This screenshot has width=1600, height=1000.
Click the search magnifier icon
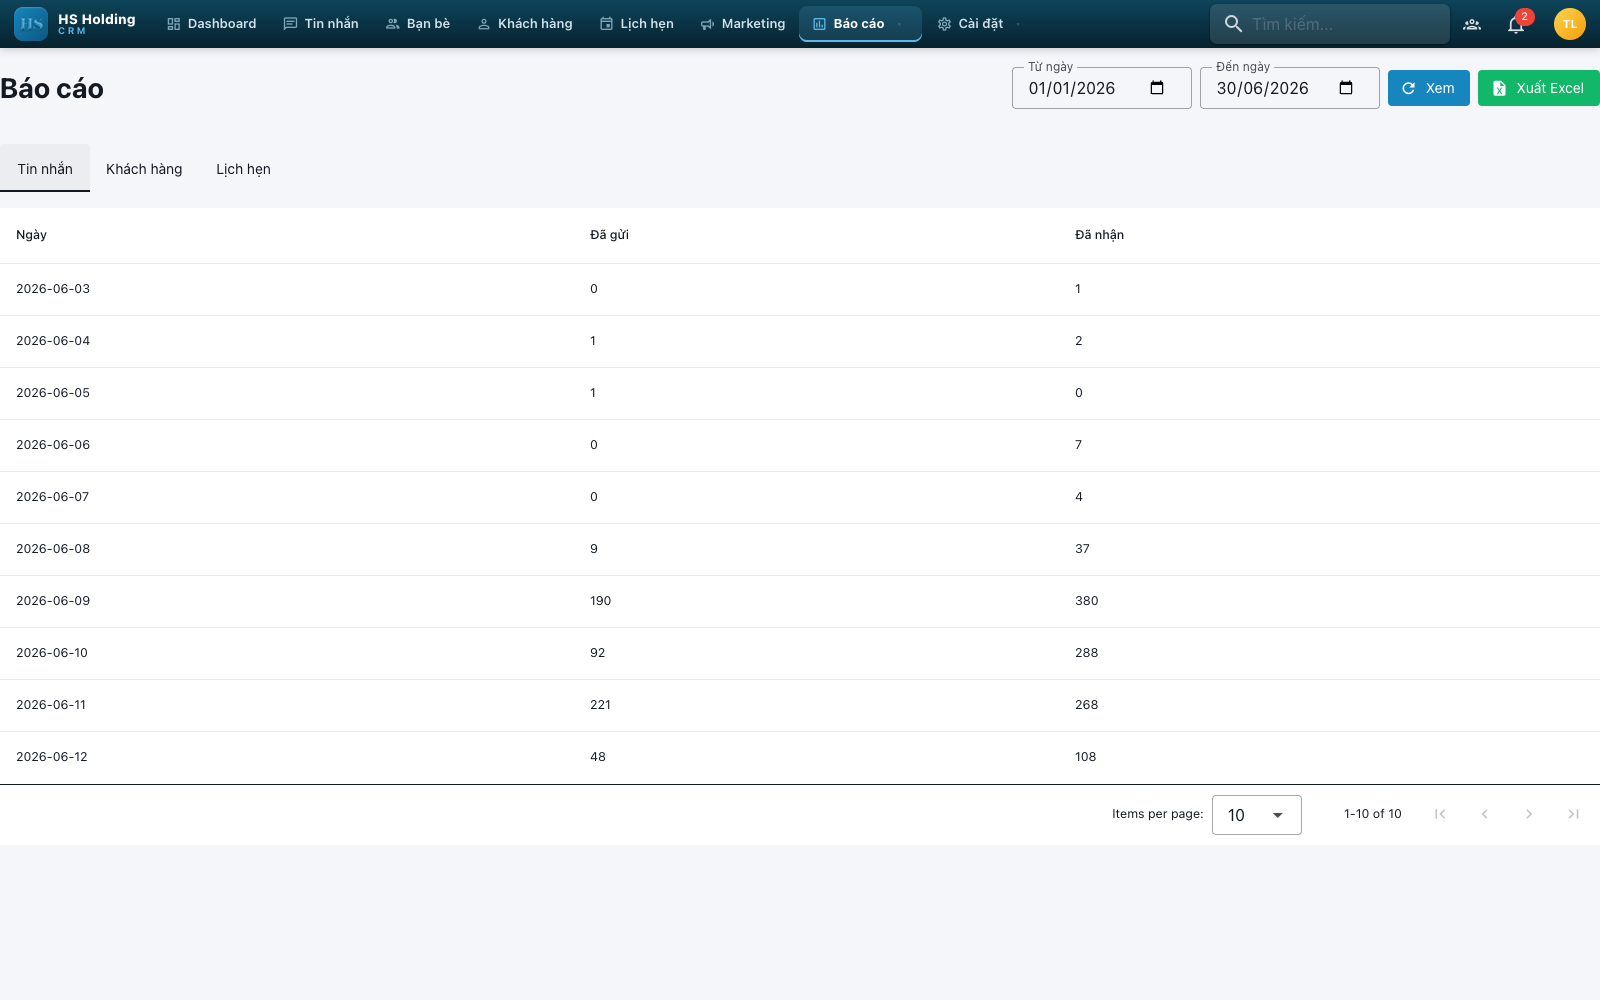click(1234, 24)
